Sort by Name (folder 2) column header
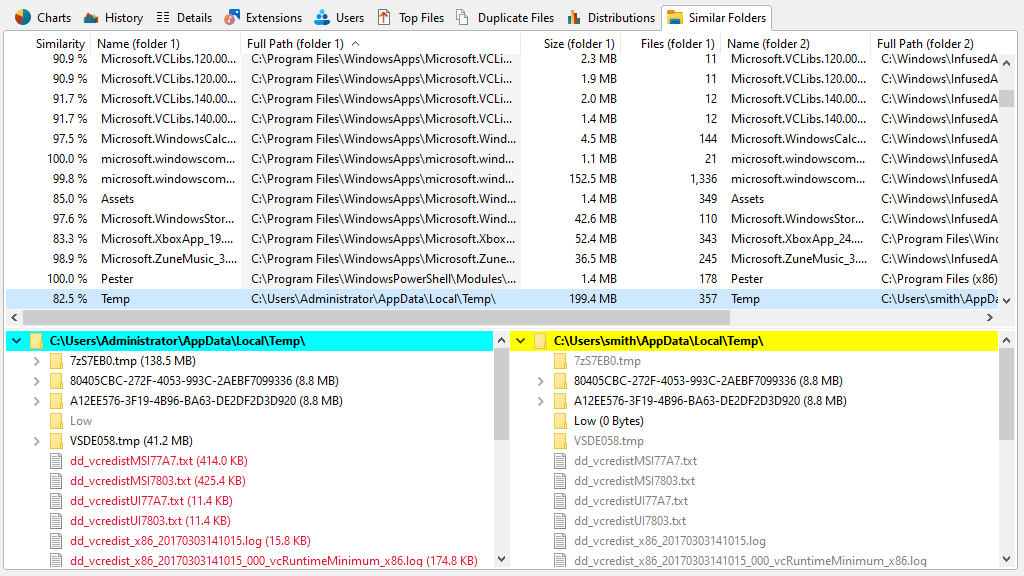The height and width of the screenshot is (576, 1024). [x=795, y=44]
